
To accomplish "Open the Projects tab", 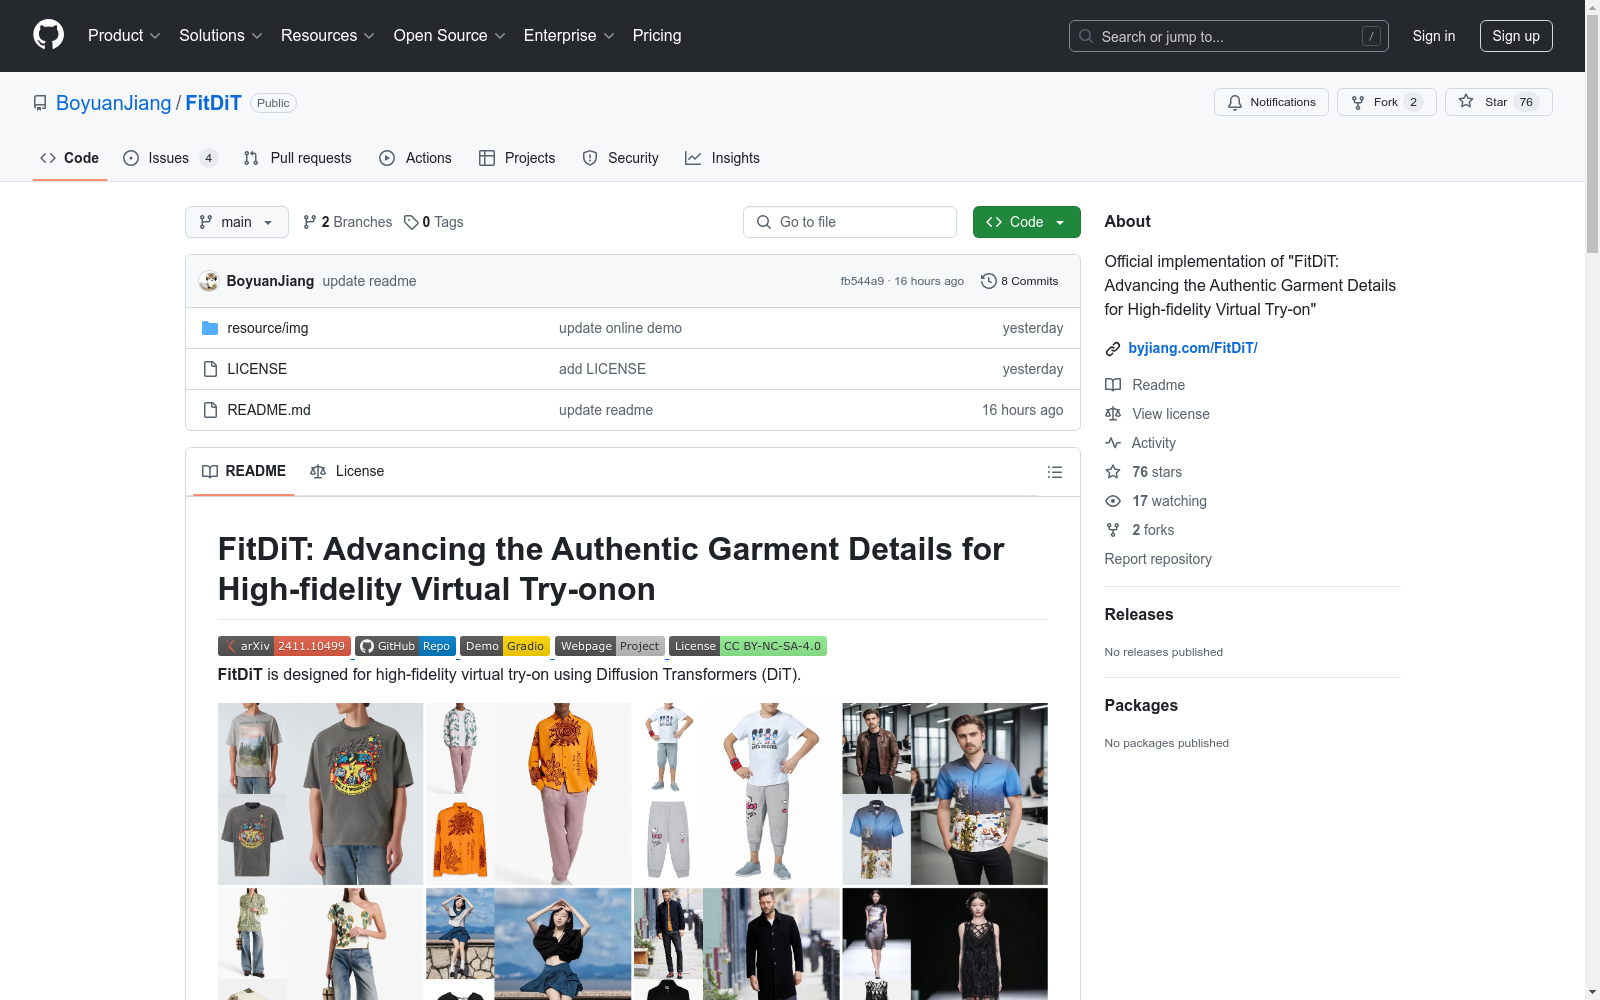I will coord(517,158).
